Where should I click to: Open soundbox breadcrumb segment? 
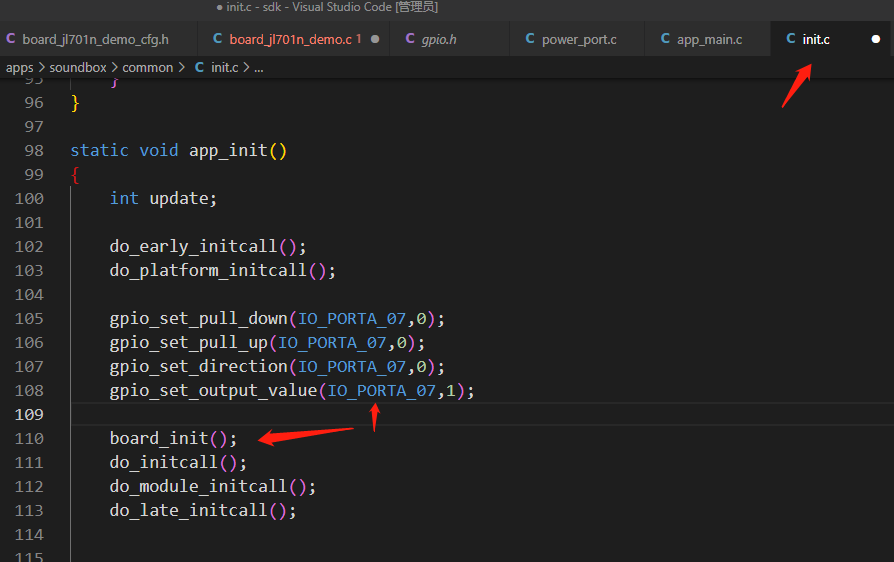click(78, 67)
